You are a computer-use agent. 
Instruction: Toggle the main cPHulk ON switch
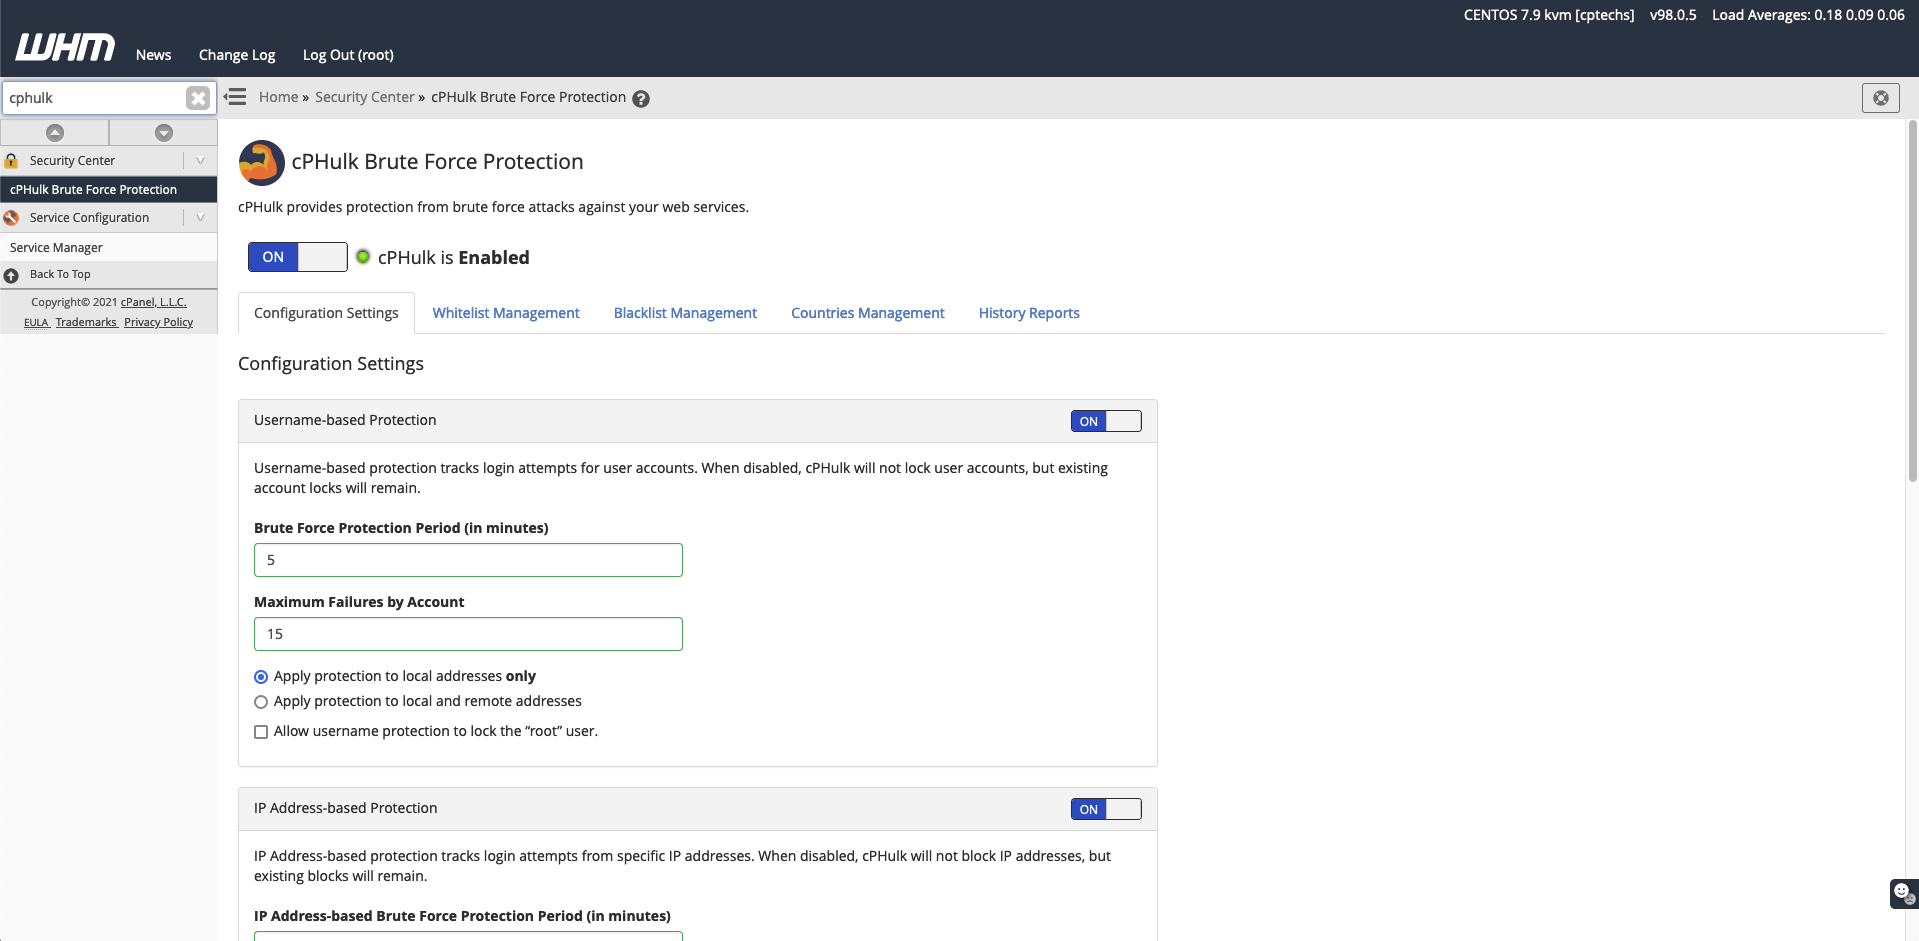(298, 257)
